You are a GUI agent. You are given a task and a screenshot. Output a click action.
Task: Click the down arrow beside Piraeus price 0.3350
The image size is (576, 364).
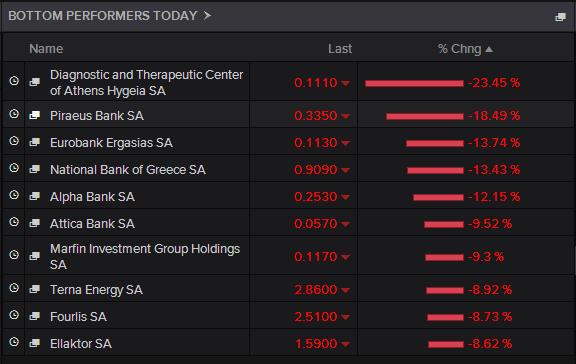click(x=345, y=116)
